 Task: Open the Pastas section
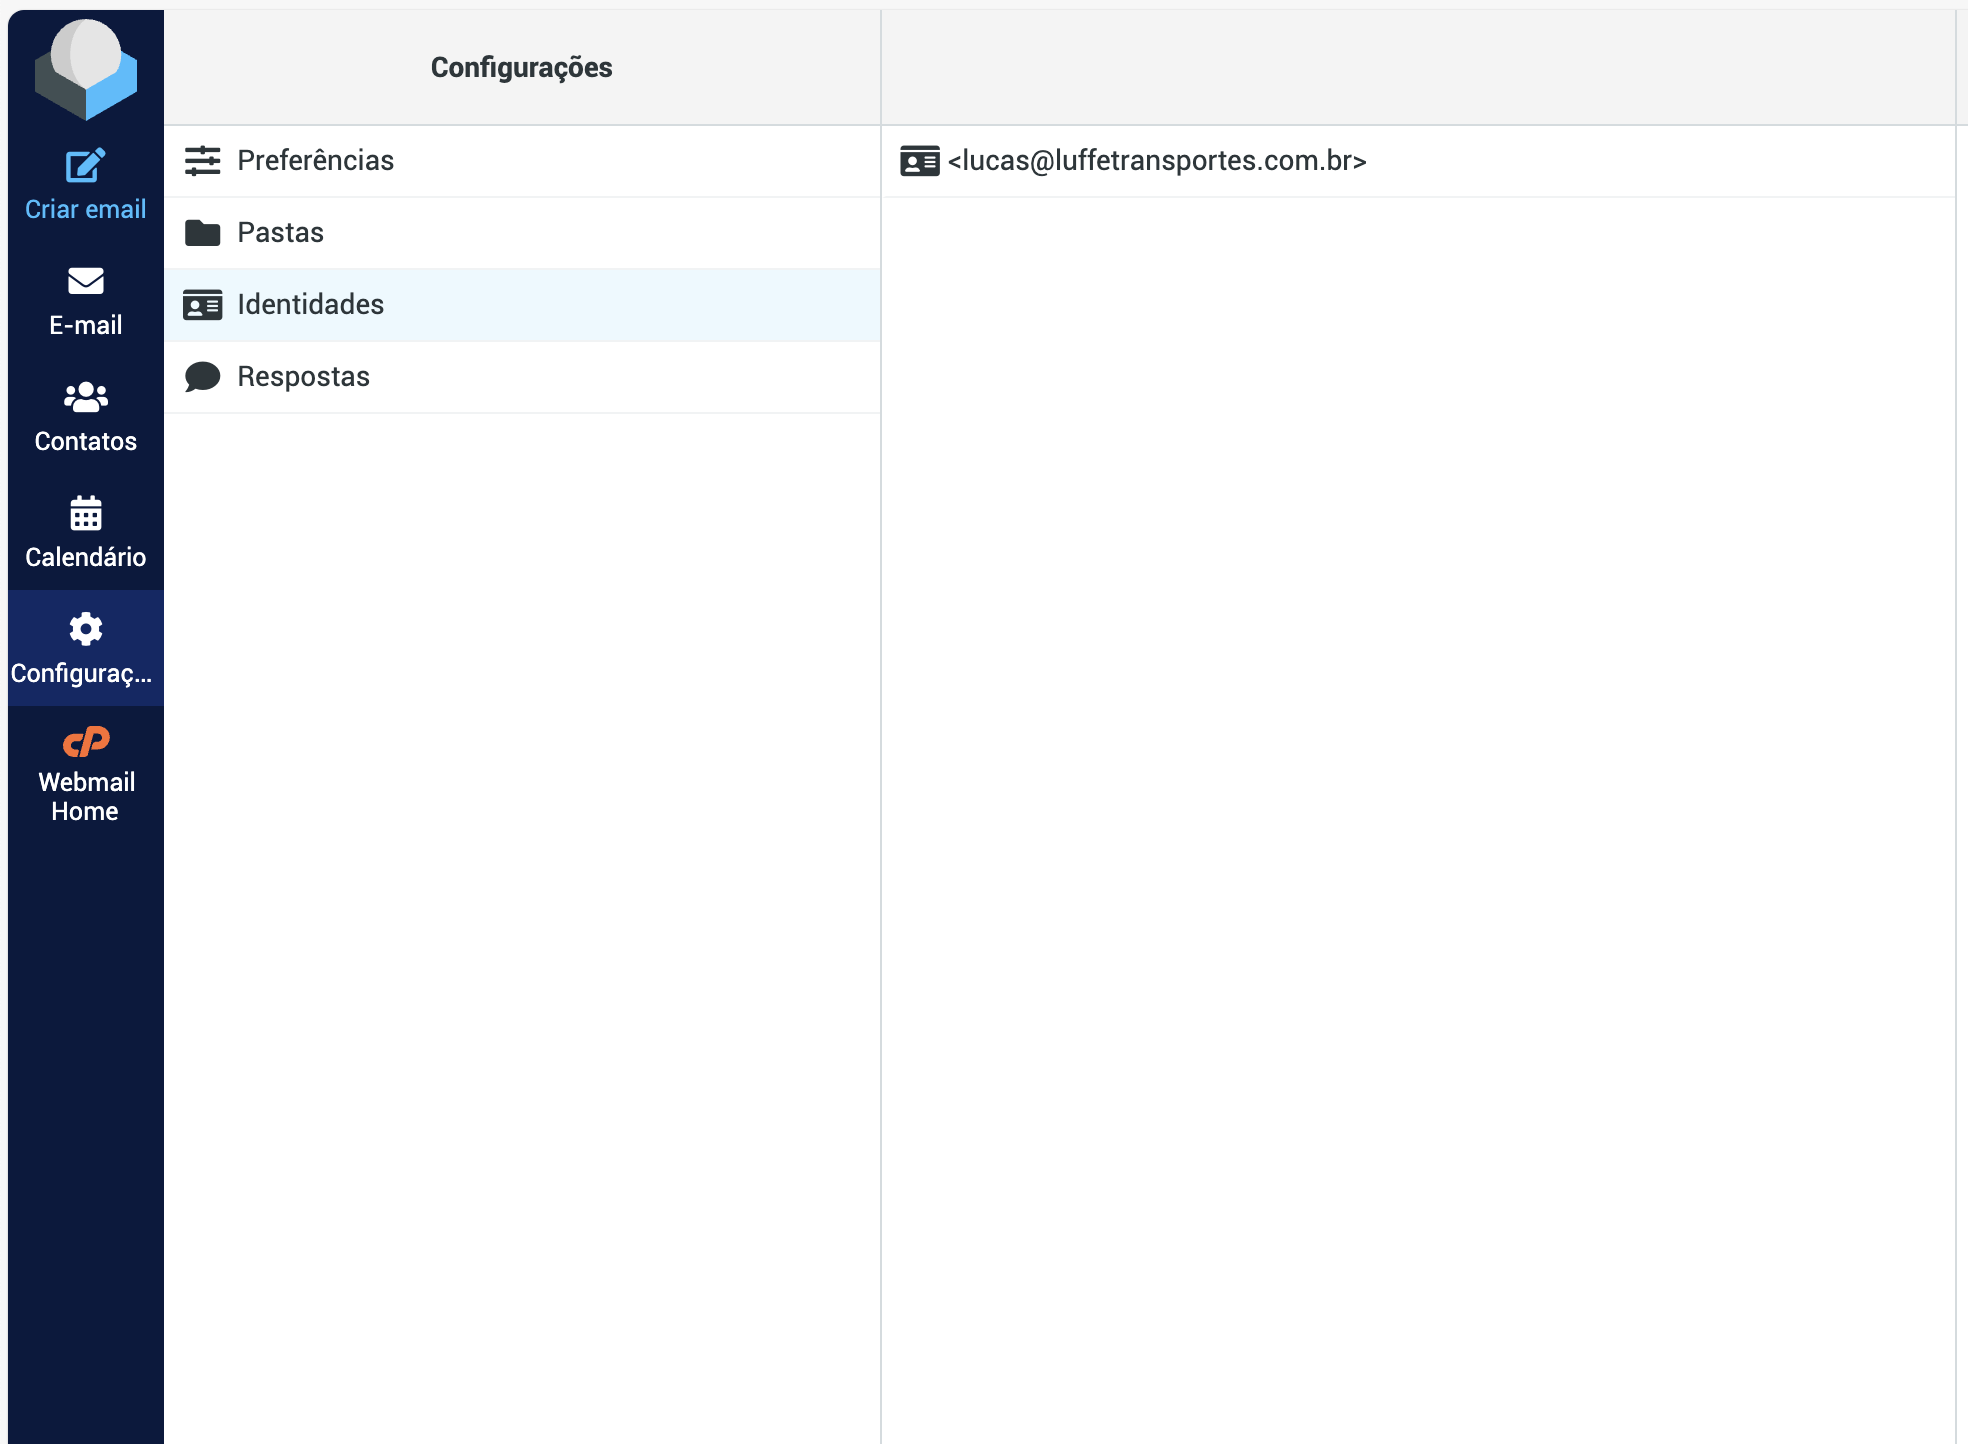click(x=523, y=233)
